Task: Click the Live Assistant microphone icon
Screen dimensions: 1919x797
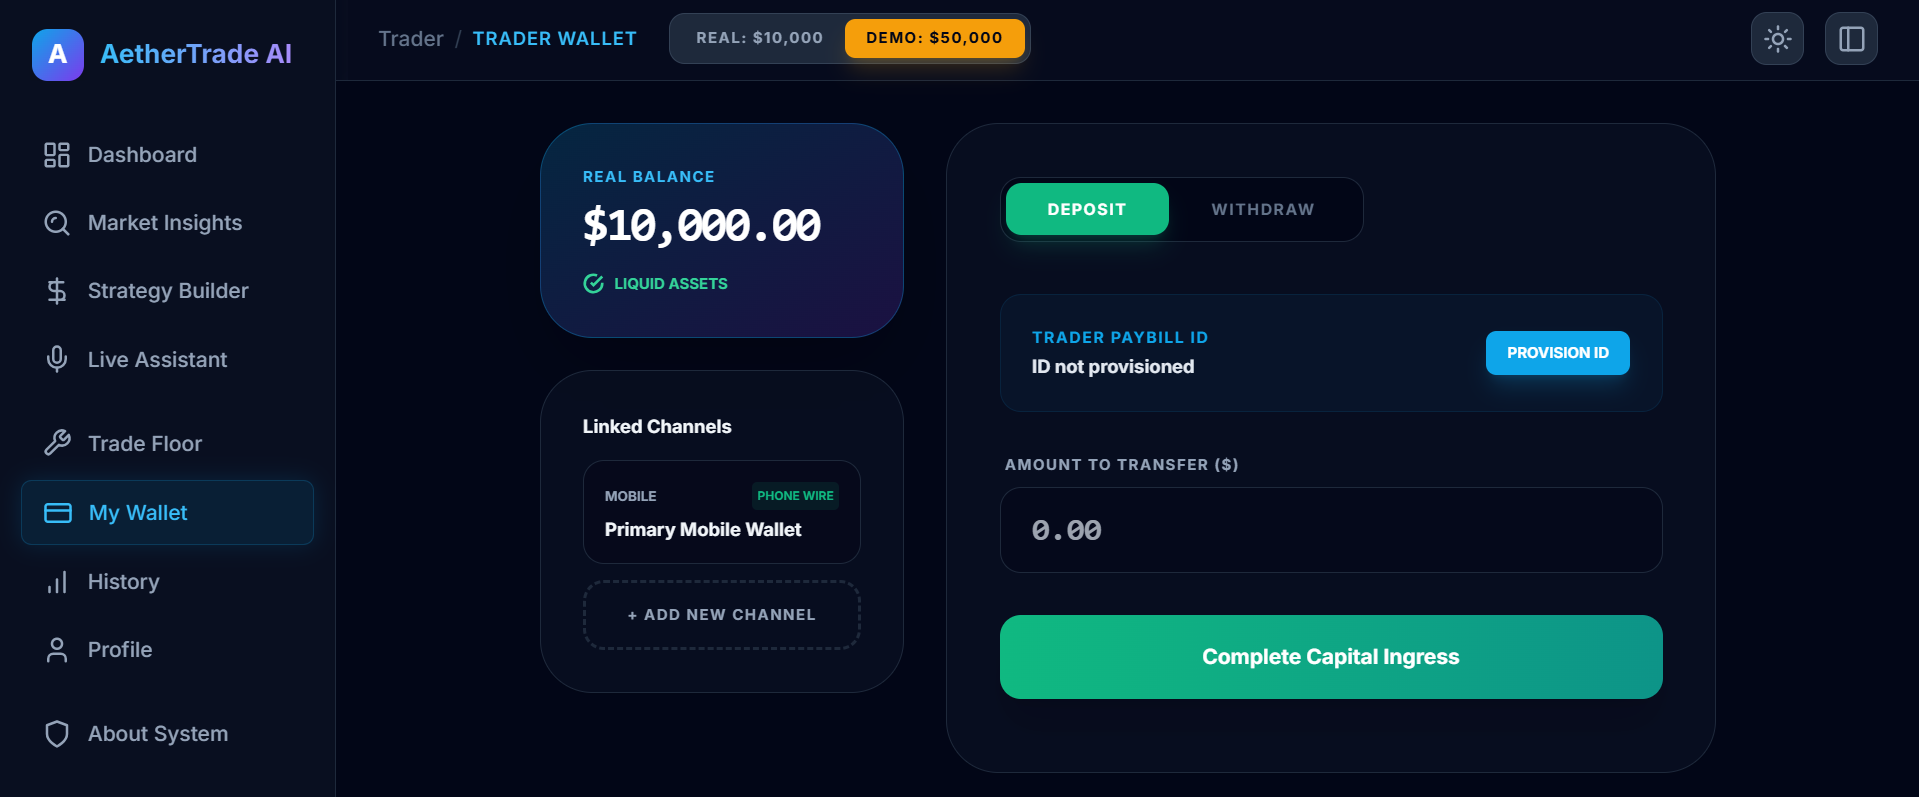Action: click(57, 359)
